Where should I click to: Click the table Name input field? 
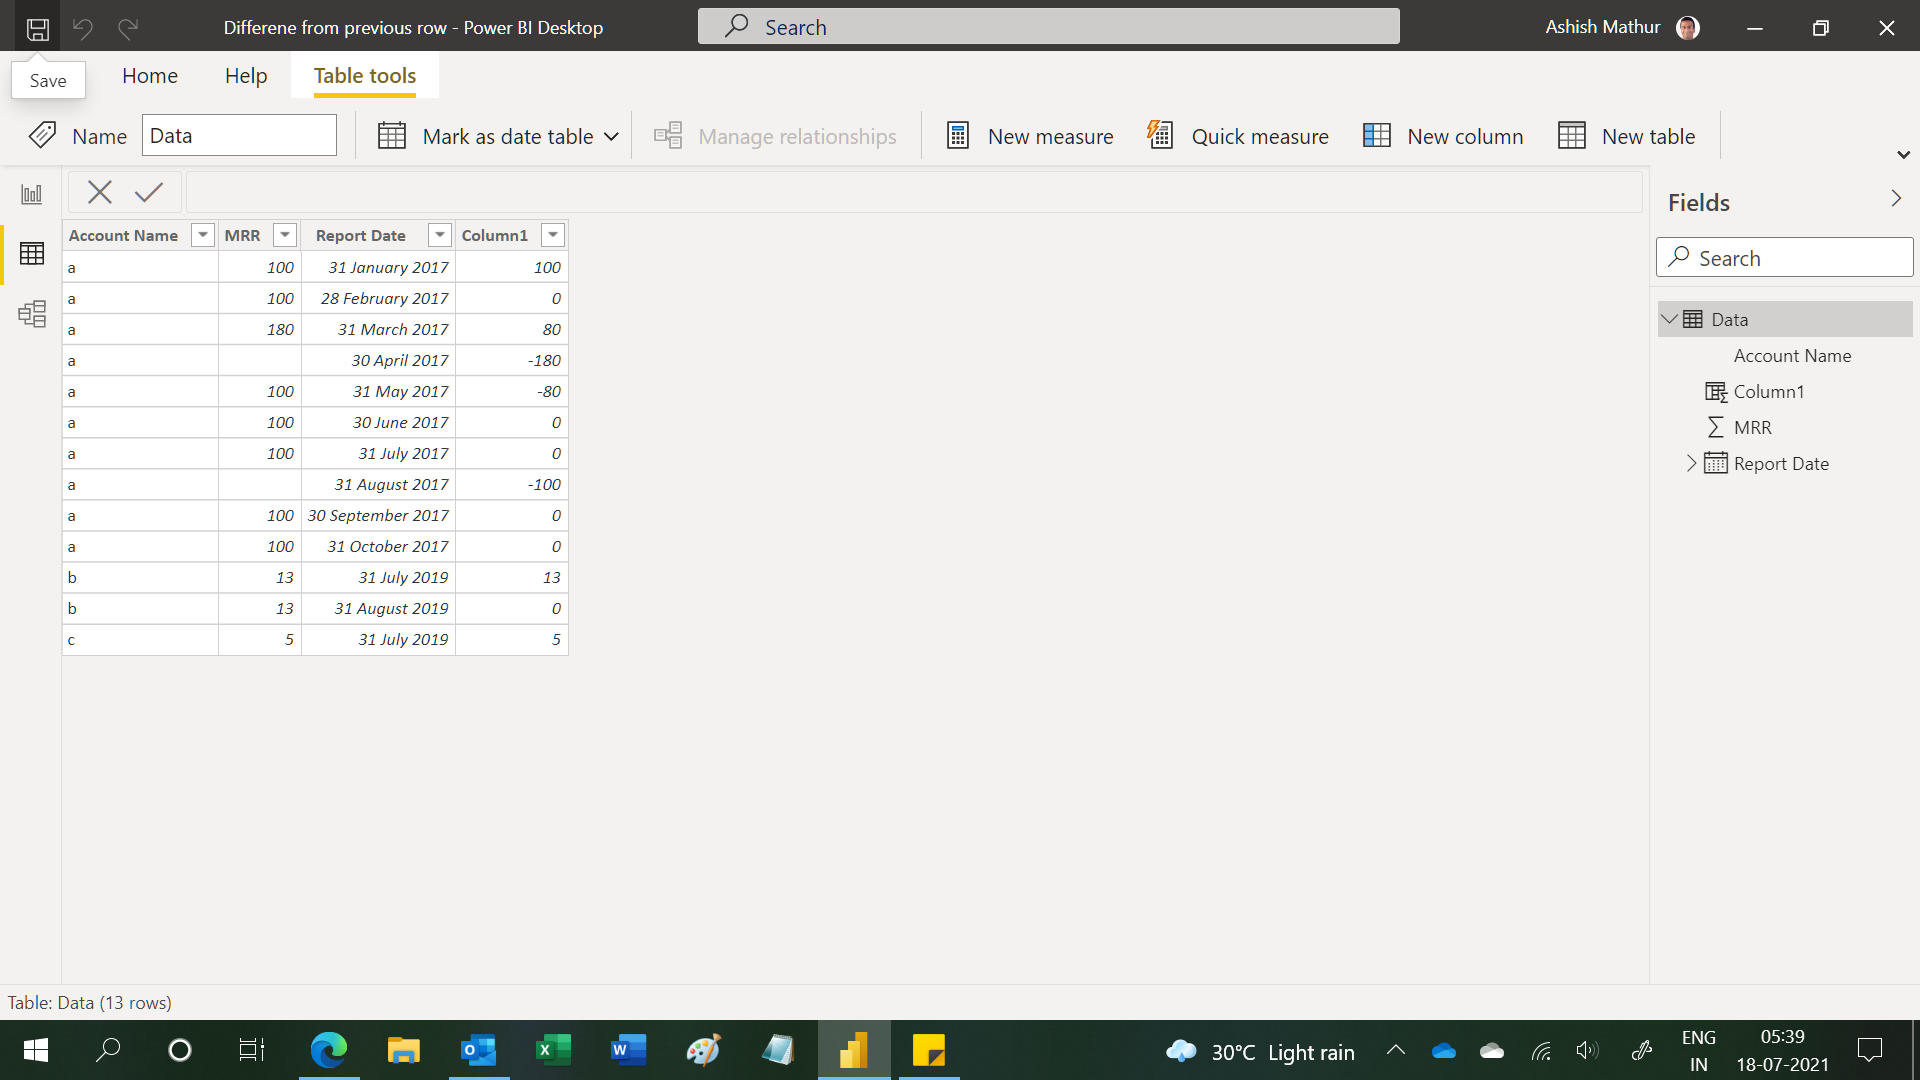pyautogui.click(x=239, y=135)
